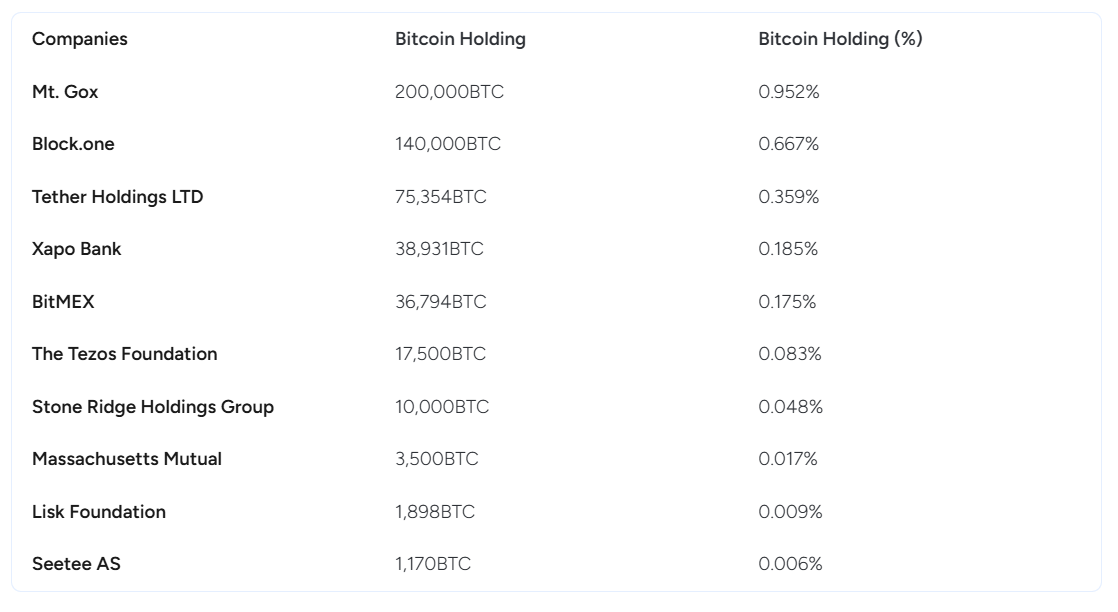Select the 1,170BTC holding value
The image size is (1118, 612).
click(433, 563)
